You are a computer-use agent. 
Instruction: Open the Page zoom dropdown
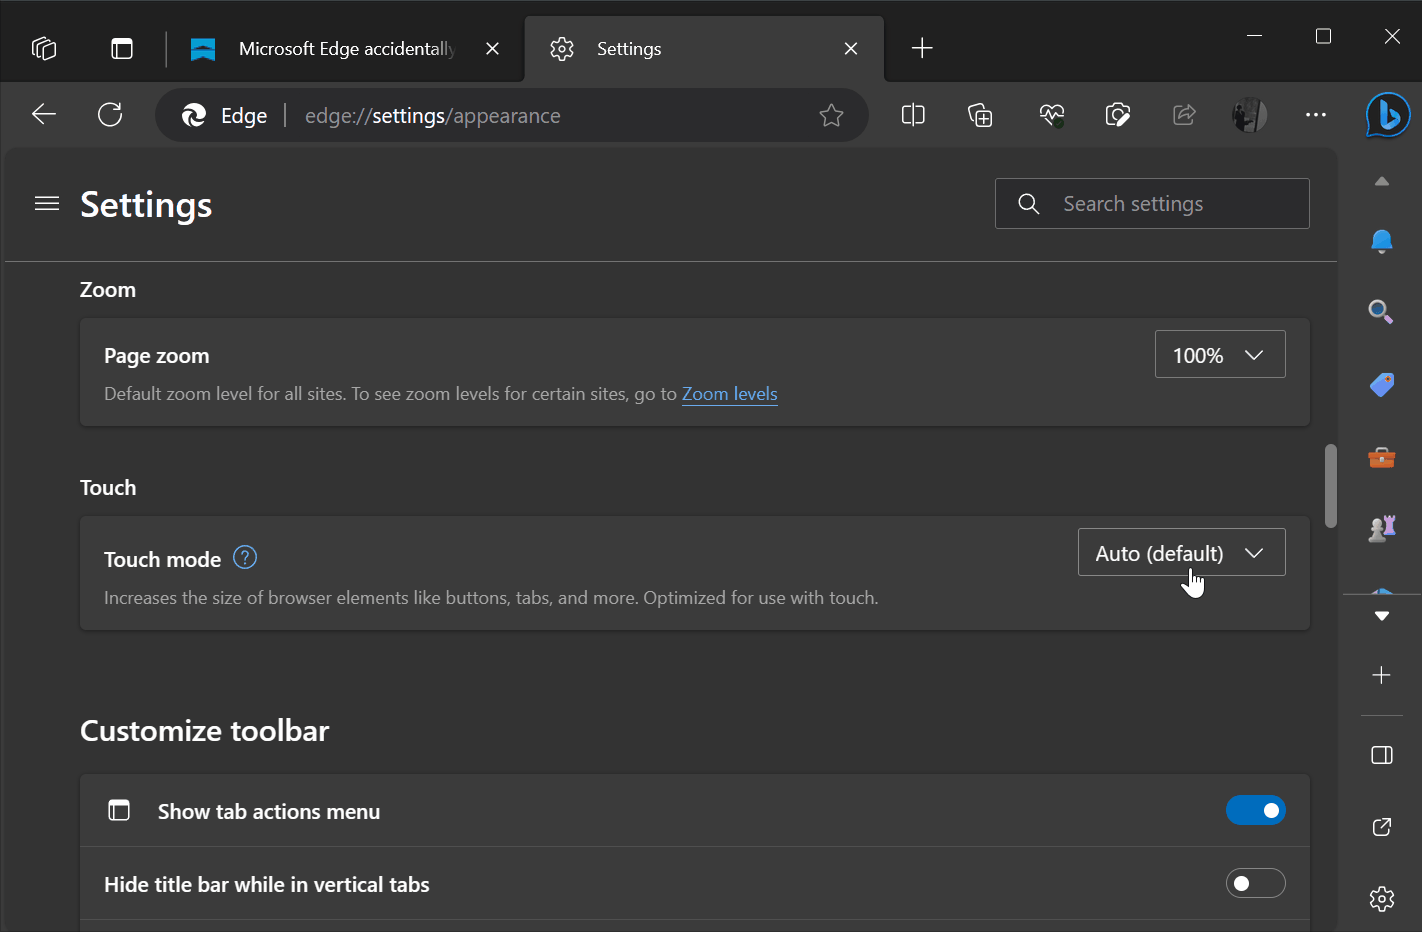pos(1220,354)
